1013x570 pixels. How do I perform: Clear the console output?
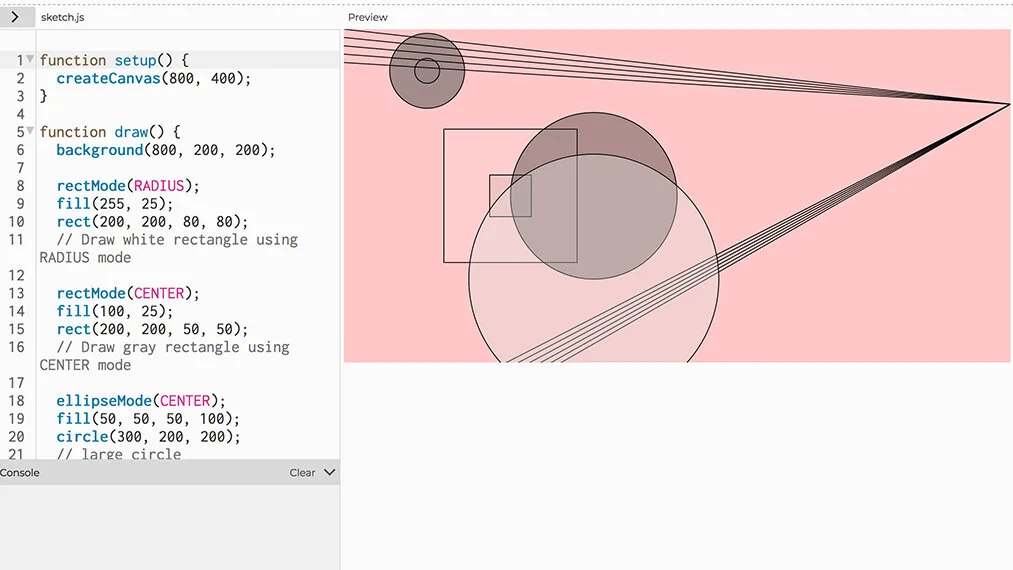pyautogui.click(x=302, y=473)
